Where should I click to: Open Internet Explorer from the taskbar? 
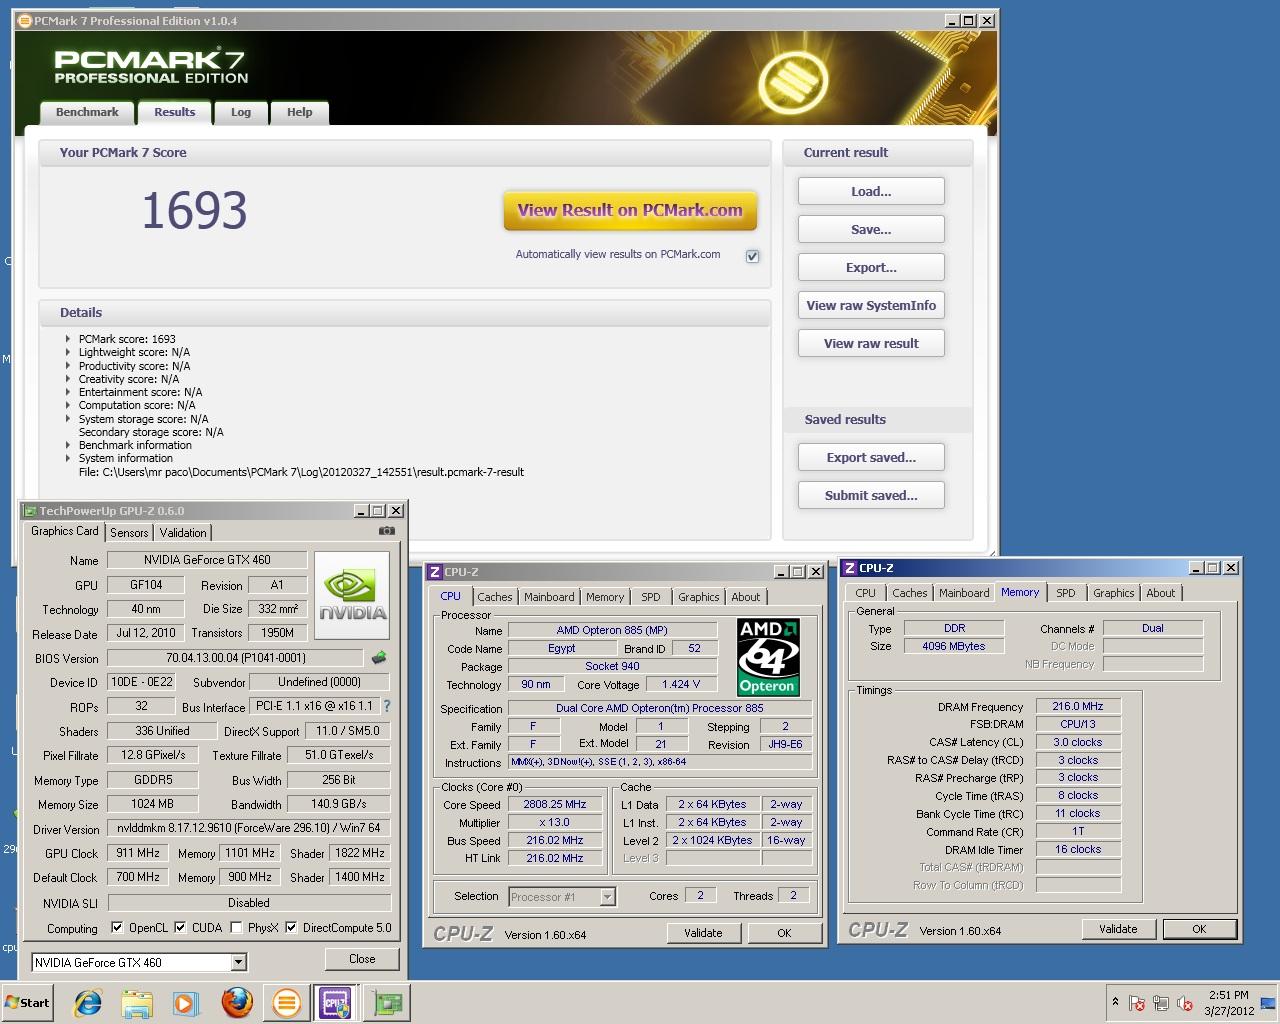pos(88,1002)
